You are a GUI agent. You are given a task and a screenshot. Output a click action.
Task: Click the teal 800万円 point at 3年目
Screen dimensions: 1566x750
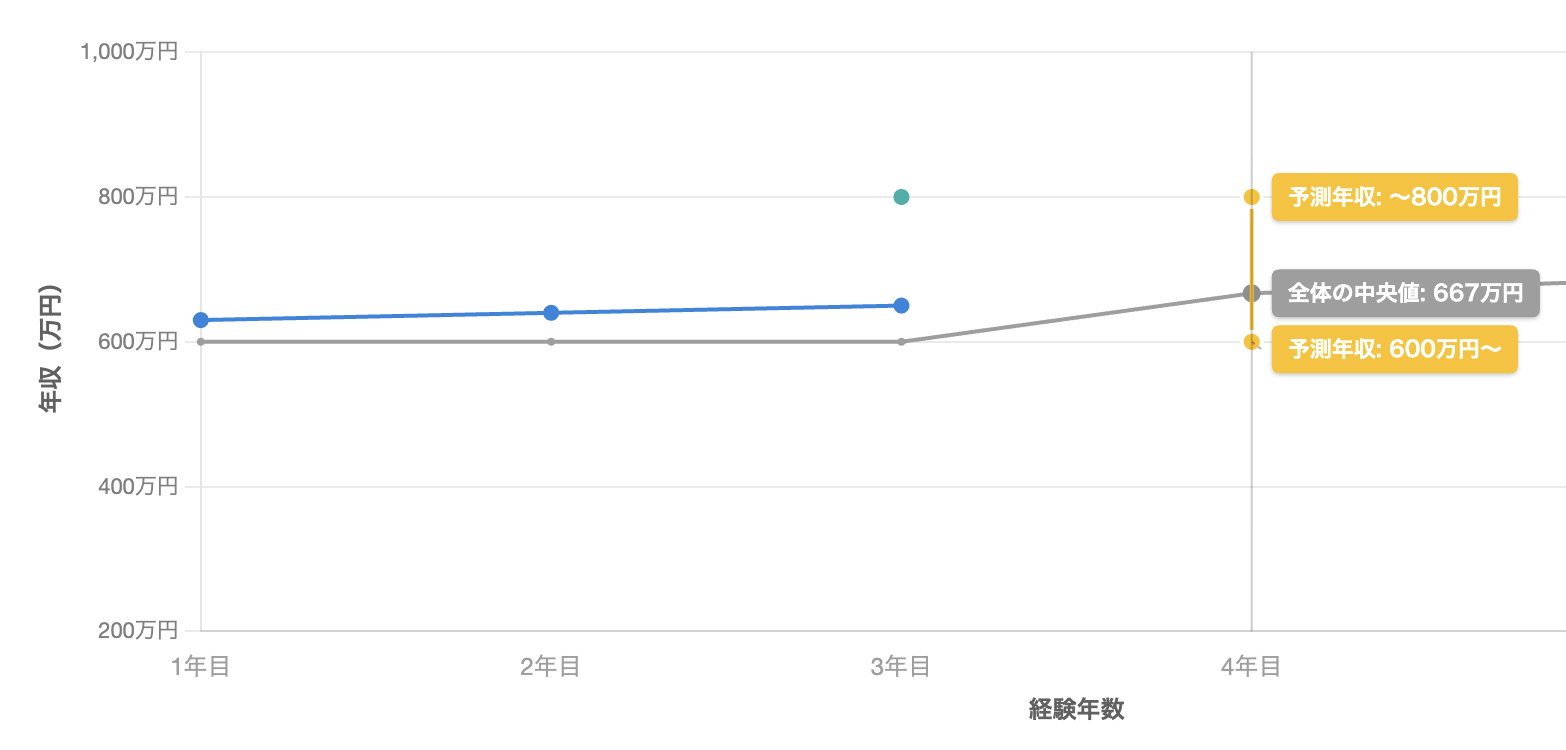901,197
